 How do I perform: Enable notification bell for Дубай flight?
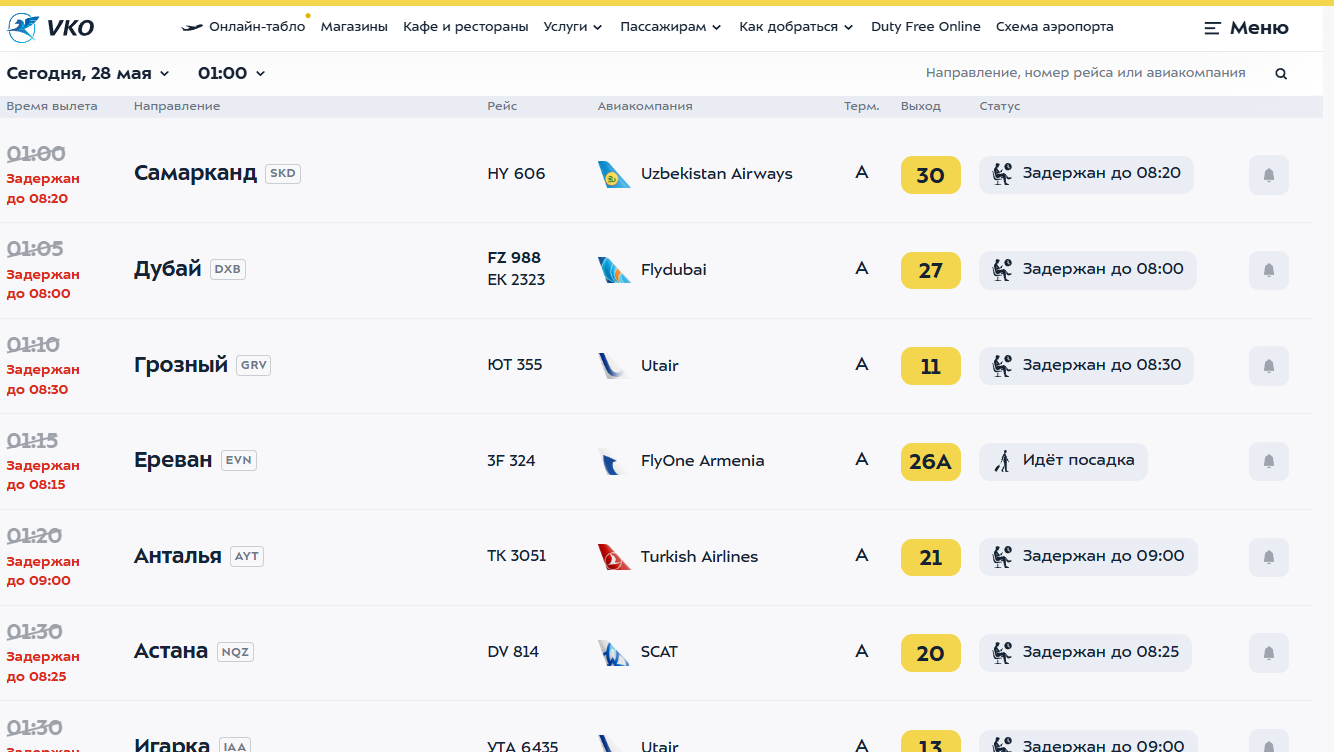(1268, 270)
